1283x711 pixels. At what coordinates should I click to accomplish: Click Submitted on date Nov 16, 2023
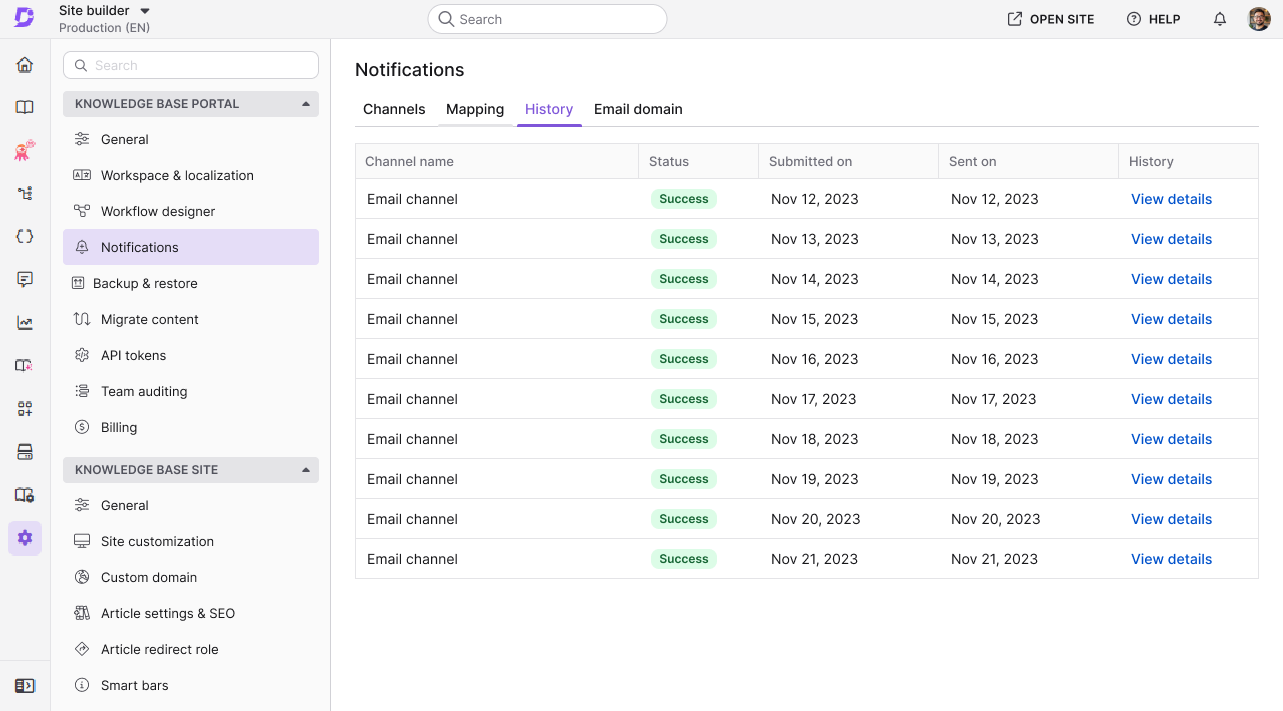[x=815, y=359]
